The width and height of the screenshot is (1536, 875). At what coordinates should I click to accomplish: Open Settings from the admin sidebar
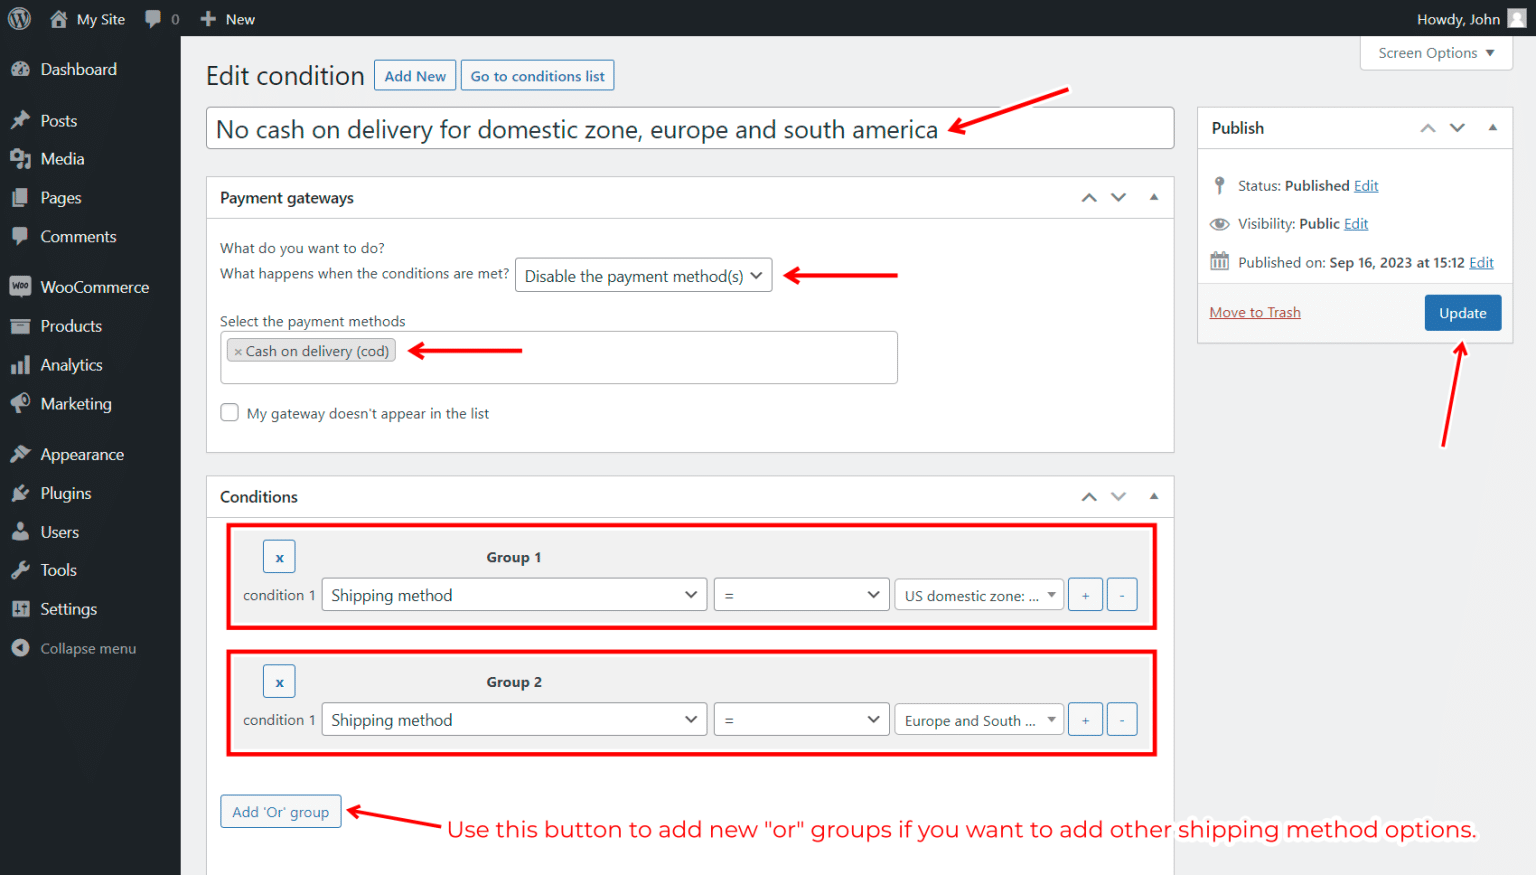(x=68, y=609)
